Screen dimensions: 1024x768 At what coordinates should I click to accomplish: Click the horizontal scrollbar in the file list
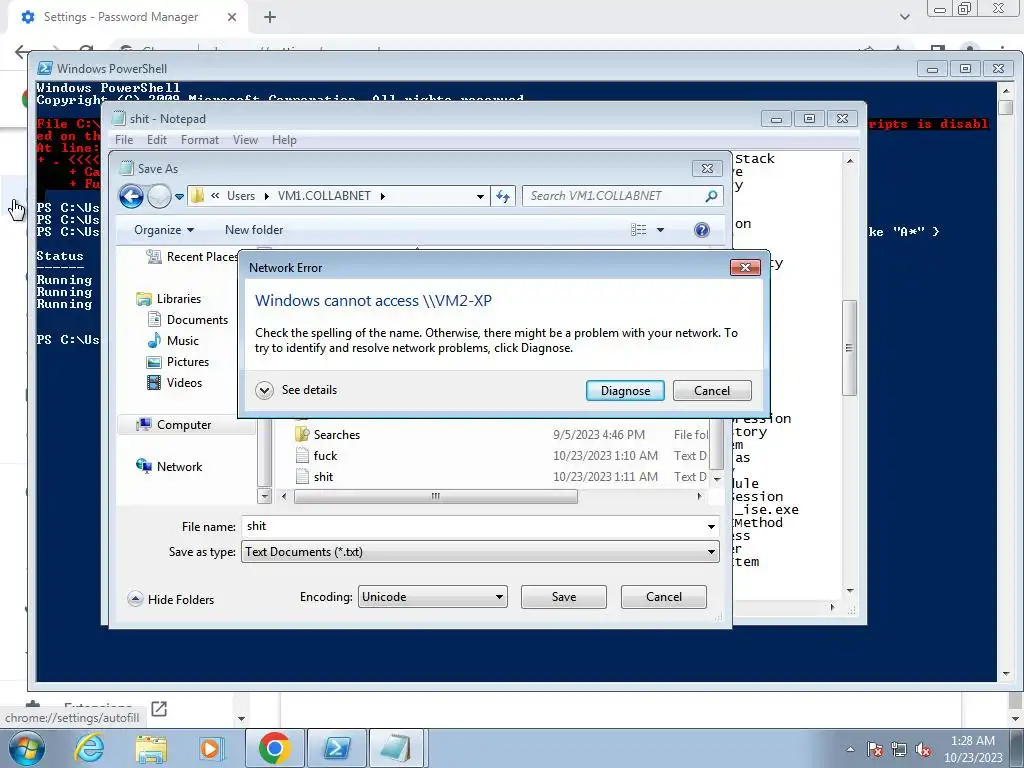[436, 496]
